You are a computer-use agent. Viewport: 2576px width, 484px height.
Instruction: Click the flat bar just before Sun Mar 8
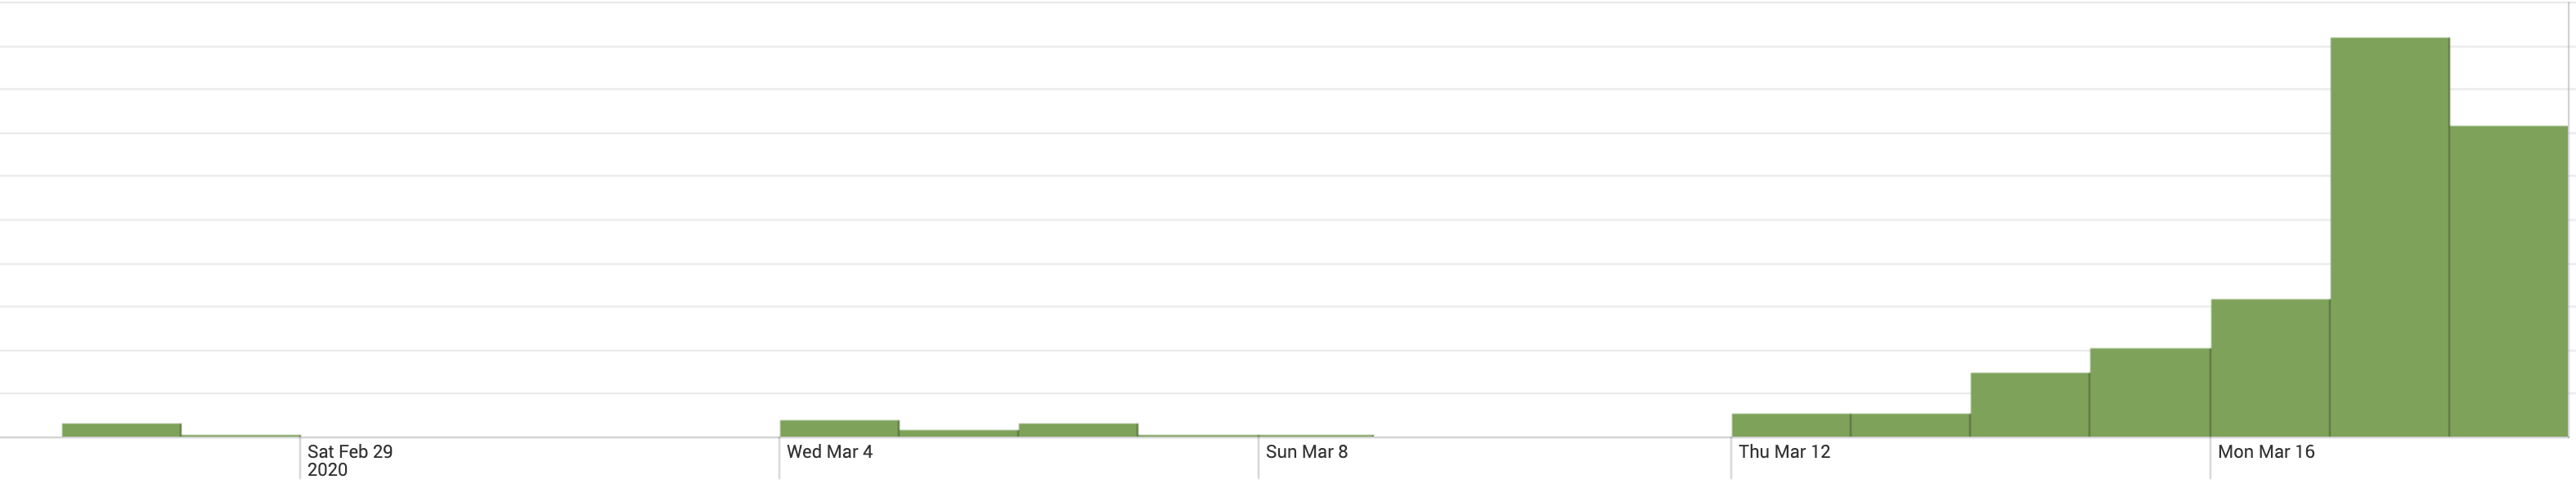tap(1198, 436)
